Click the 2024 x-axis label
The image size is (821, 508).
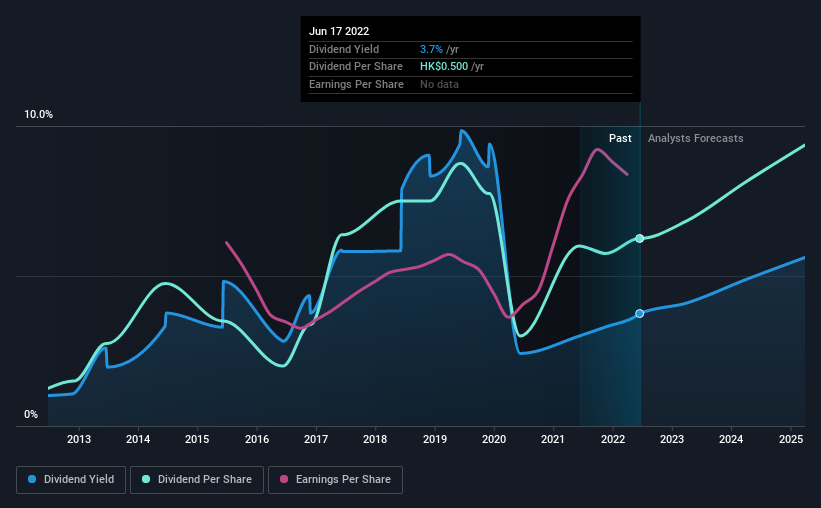pos(731,439)
